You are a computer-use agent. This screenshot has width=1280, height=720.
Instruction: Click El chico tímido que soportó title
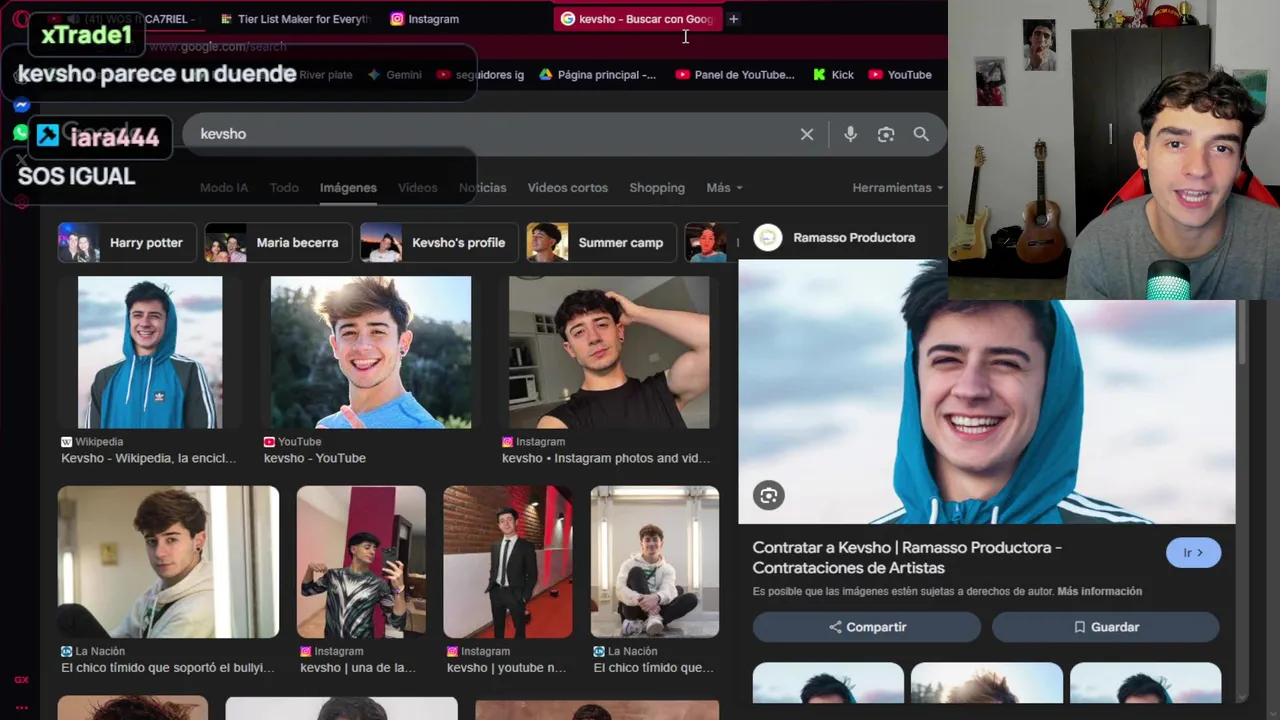click(x=167, y=668)
